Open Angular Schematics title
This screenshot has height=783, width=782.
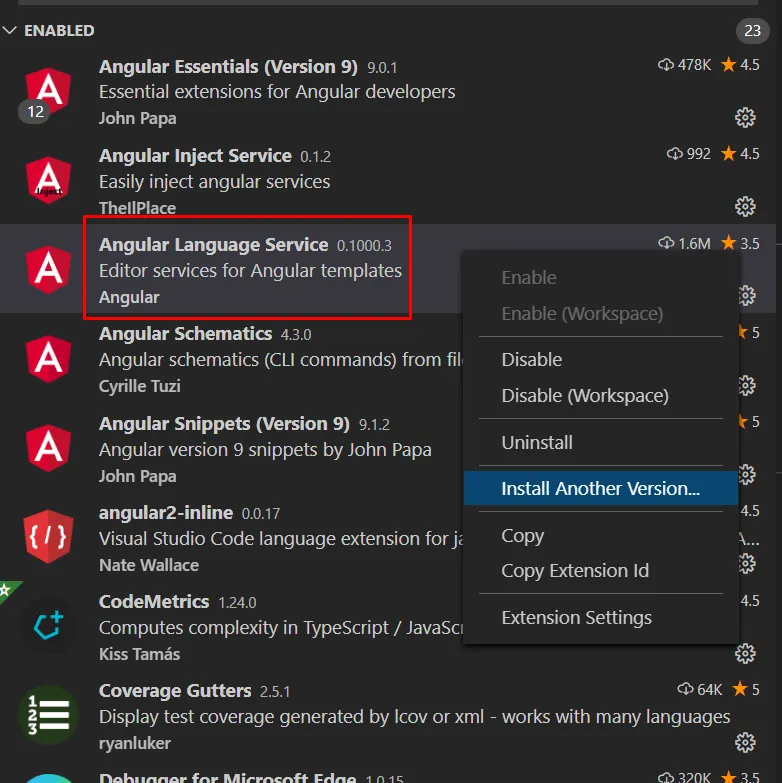185,334
